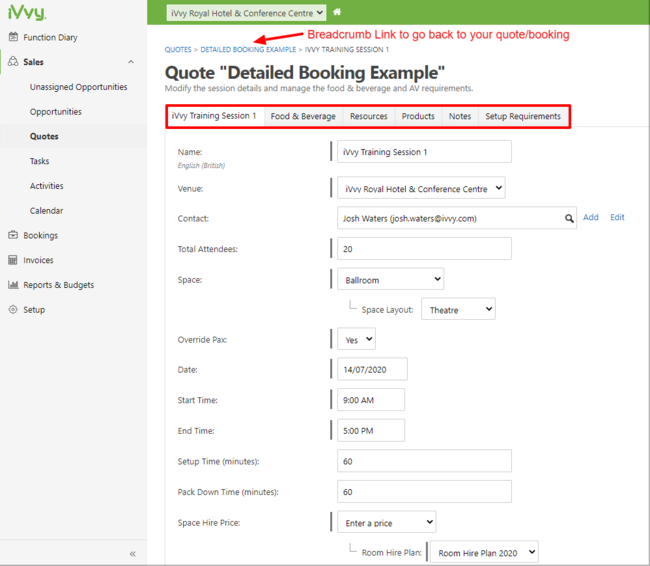Open the Space dropdown showing Ballroom

390,279
